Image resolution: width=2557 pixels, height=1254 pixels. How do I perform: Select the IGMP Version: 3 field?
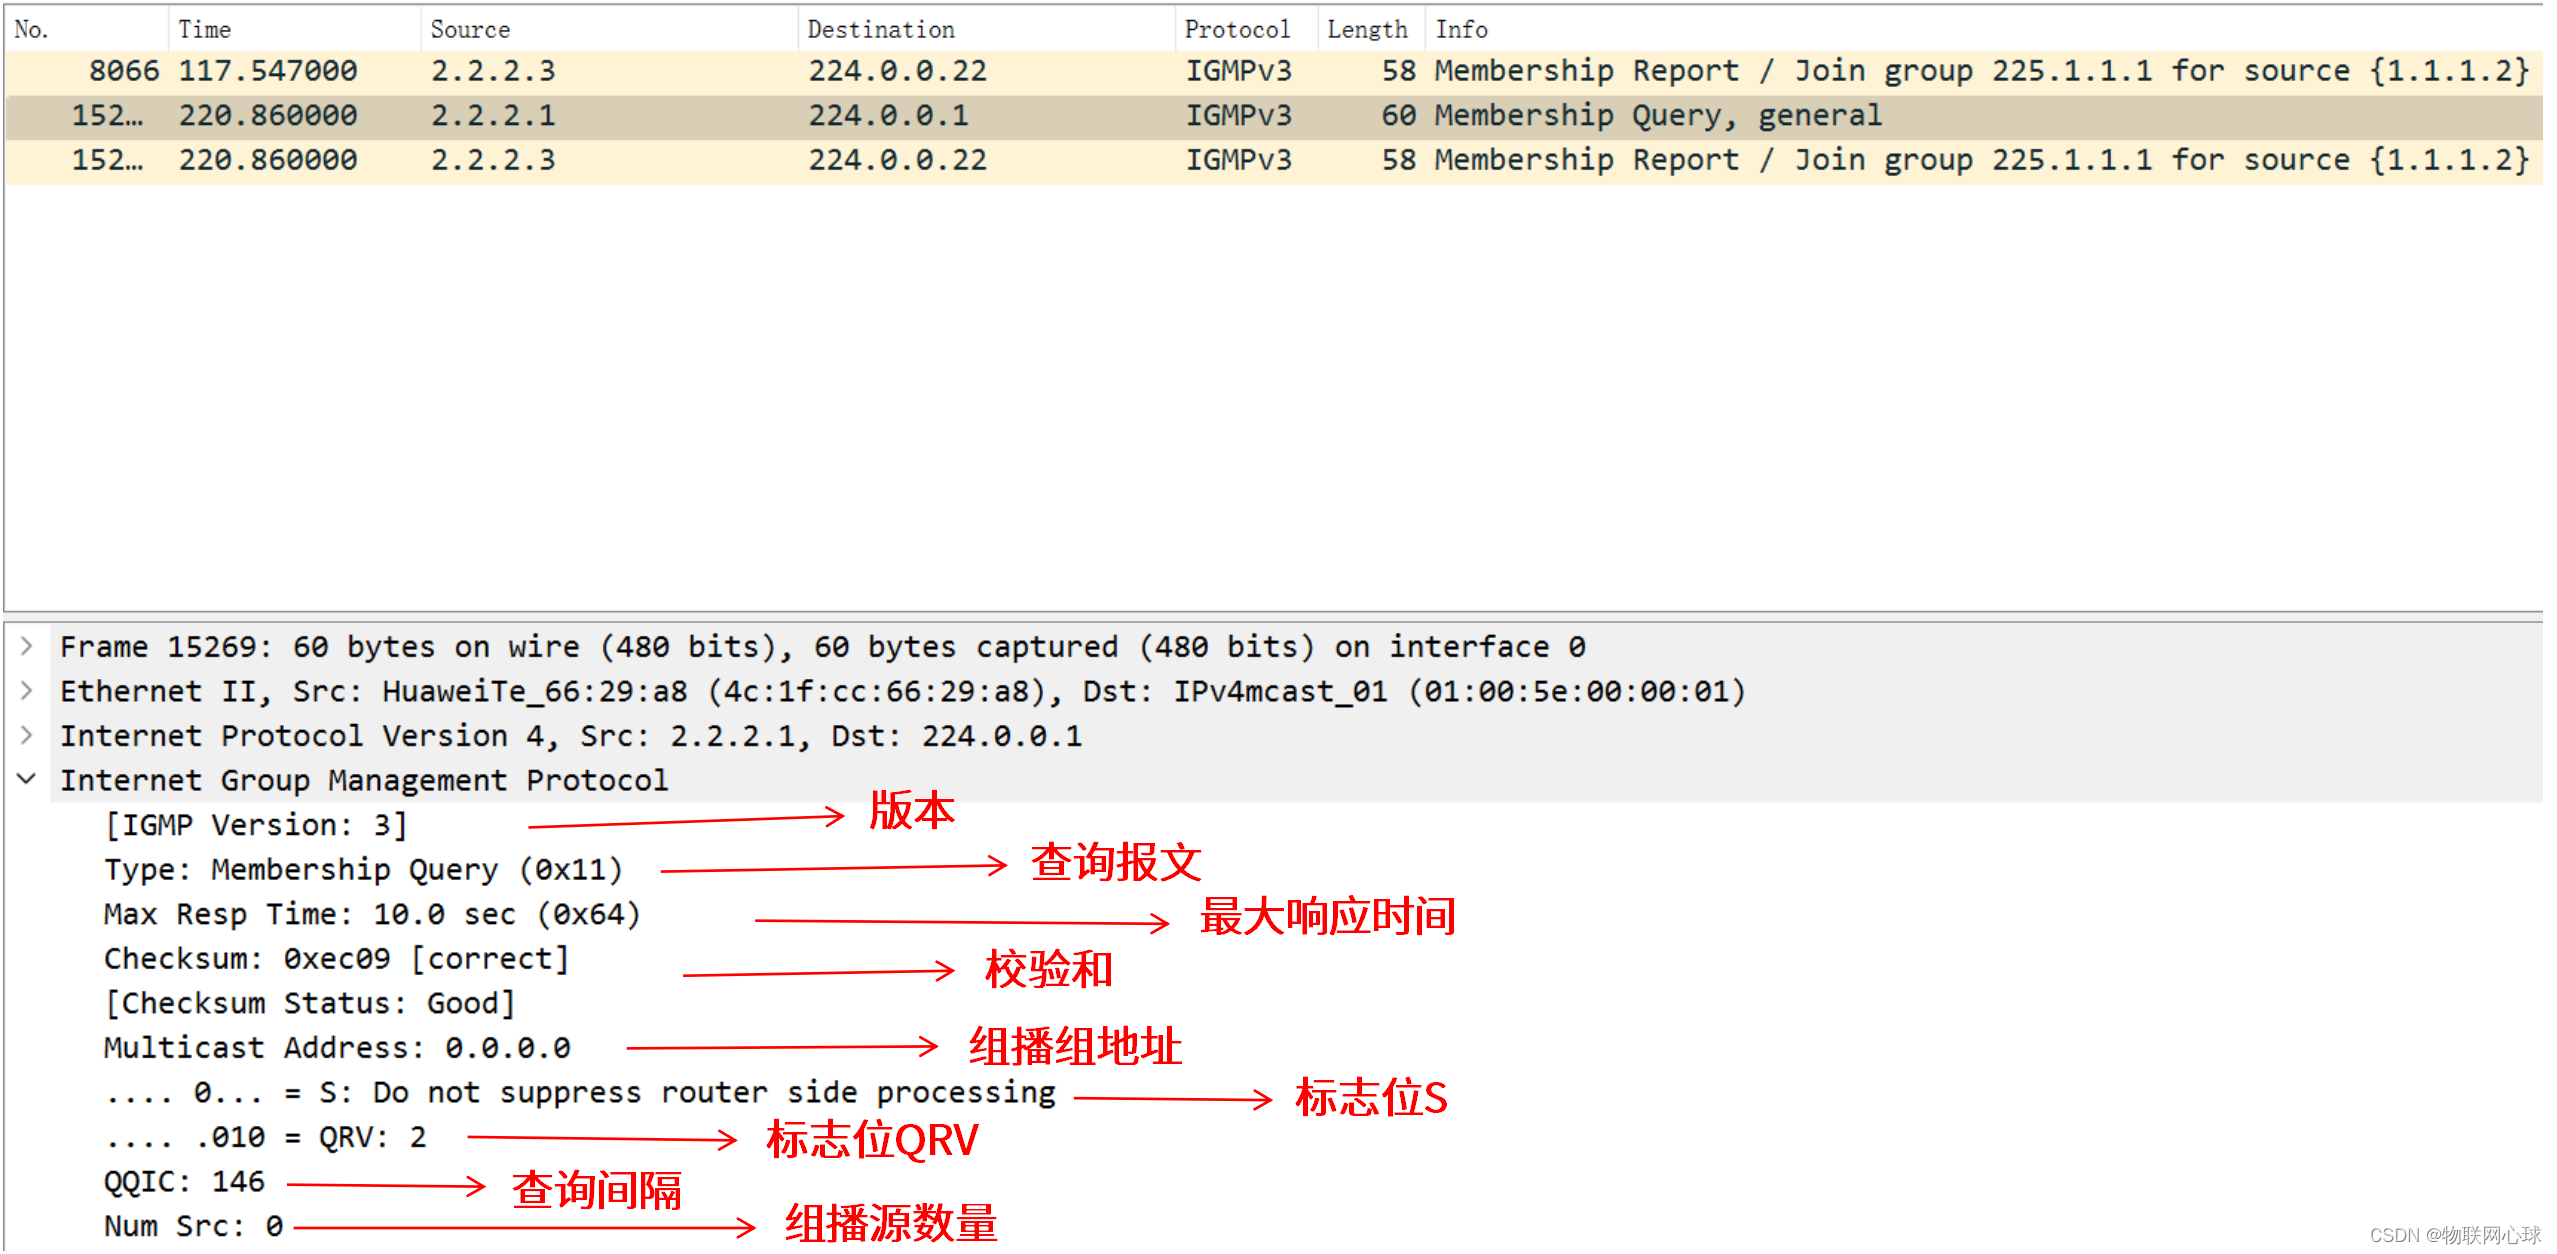click(x=255, y=824)
